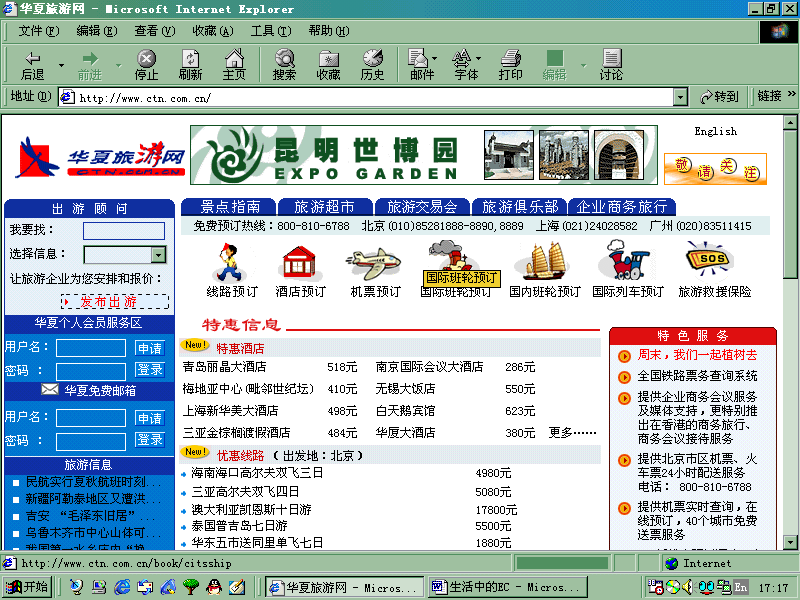Screen dimensions: 800x600
Task: Switch to the 旅游俱乐部 tab
Action: [x=520, y=207]
